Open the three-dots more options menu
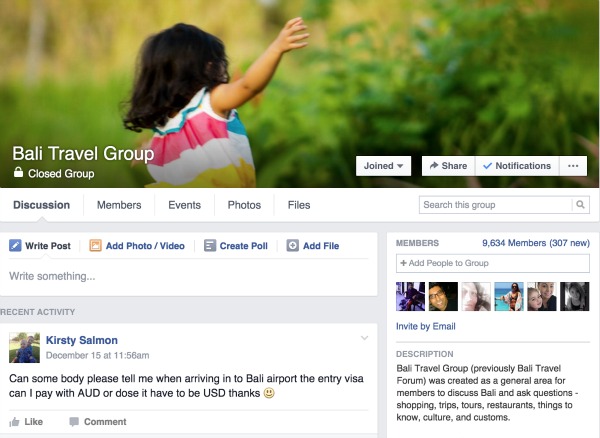Image resolution: width=600 pixels, height=438 pixels. [573, 166]
